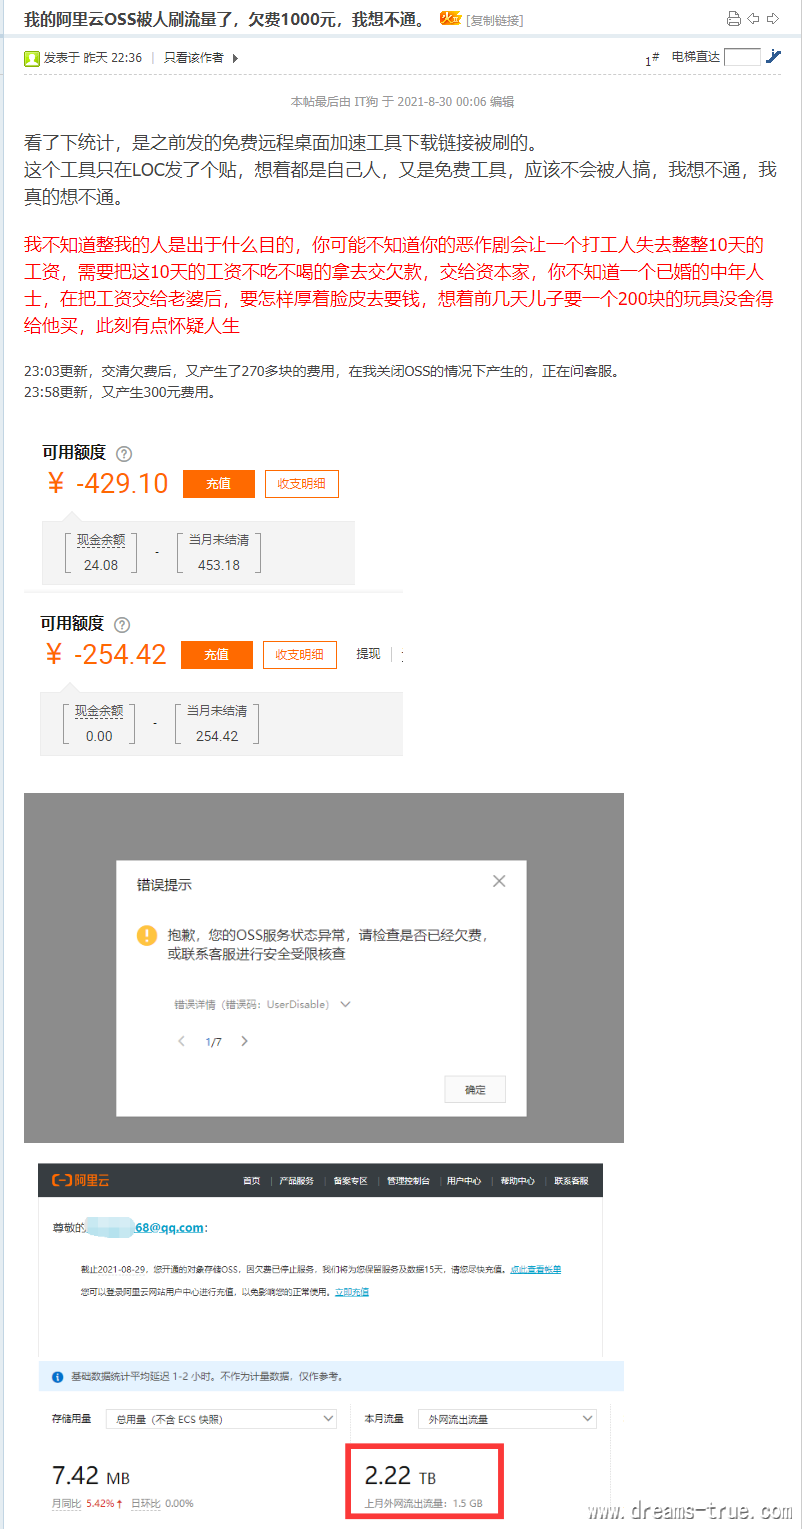Click the first orange 充值 button
The image size is (805, 1529).
click(219, 484)
